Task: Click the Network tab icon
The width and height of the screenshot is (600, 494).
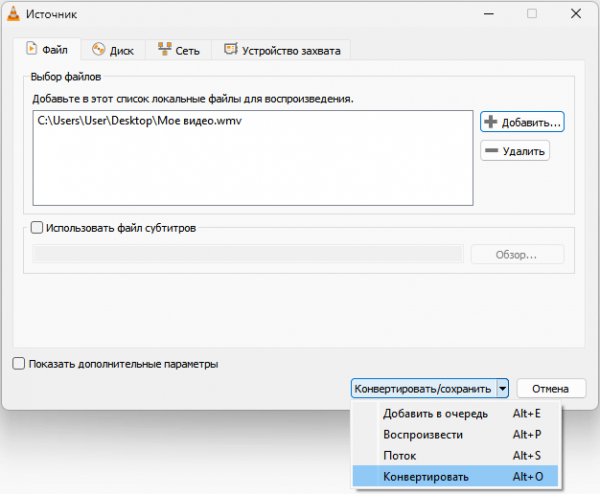Action: pyautogui.click(x=165, y=49)
